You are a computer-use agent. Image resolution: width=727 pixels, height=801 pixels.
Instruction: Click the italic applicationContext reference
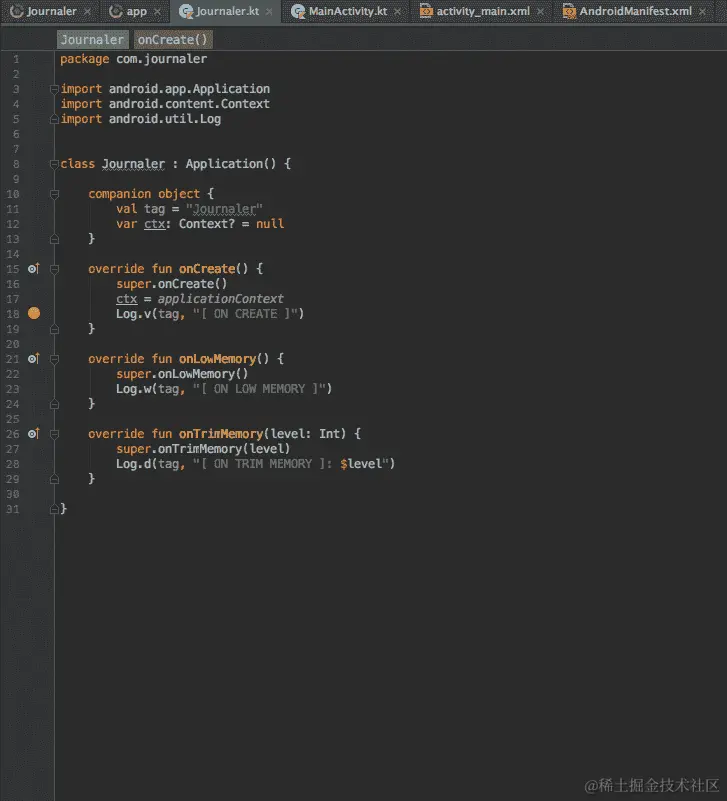tap(221, 299)
